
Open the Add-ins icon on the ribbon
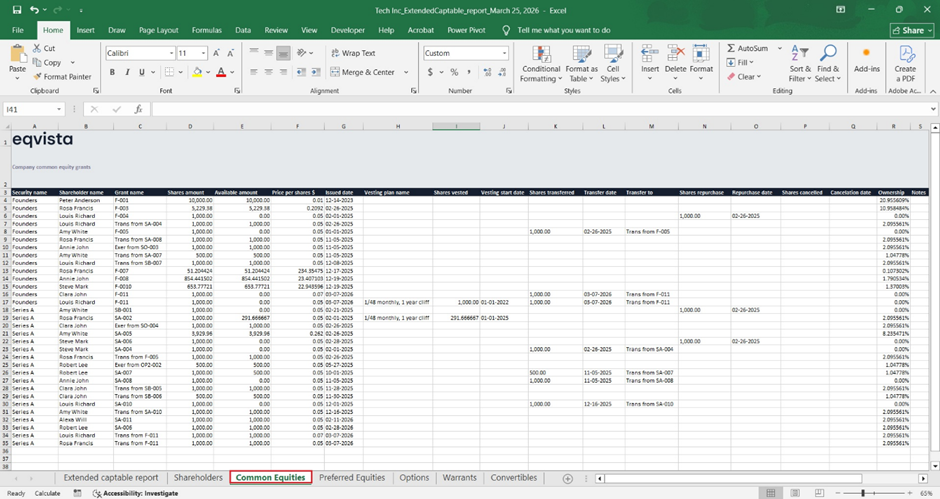pyautogui.click(x=866, y=52)
